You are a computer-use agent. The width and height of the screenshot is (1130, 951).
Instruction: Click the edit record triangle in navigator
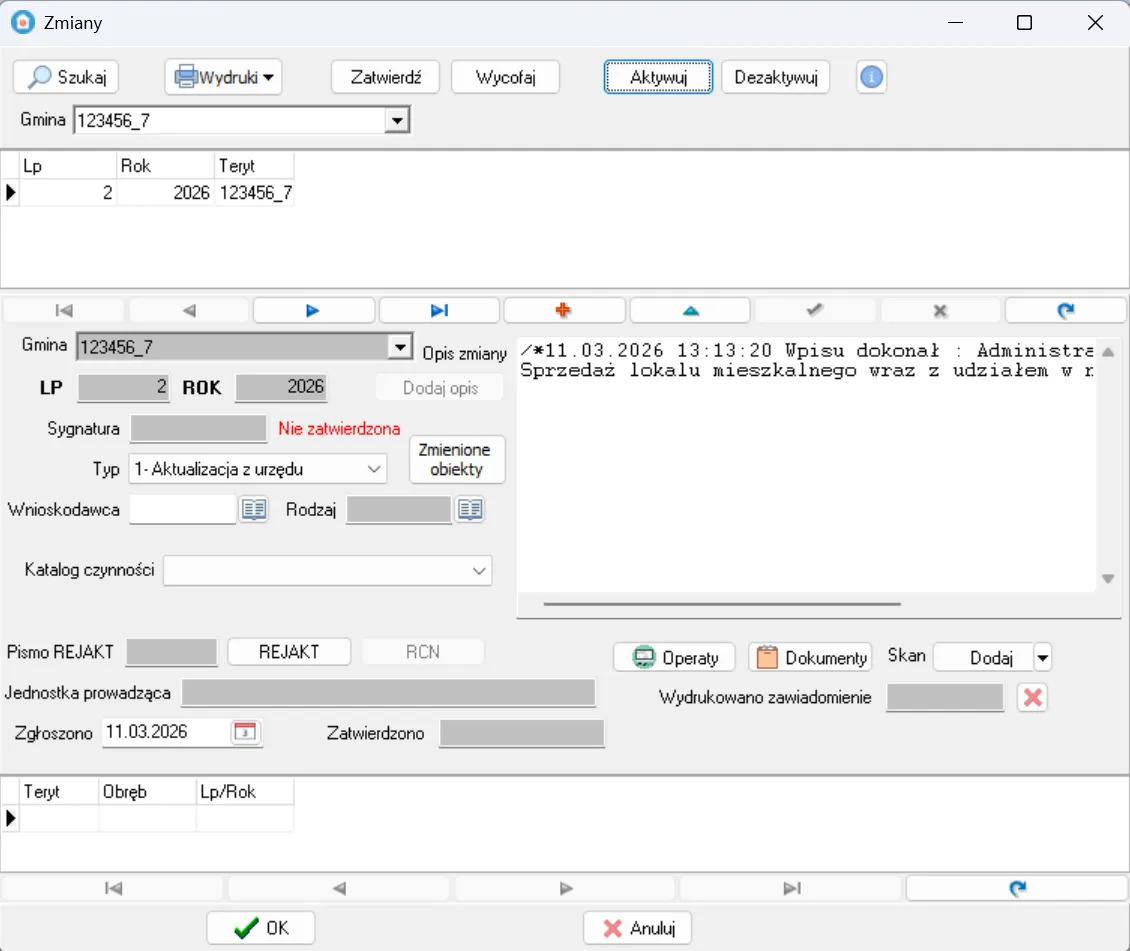(690, 311)
